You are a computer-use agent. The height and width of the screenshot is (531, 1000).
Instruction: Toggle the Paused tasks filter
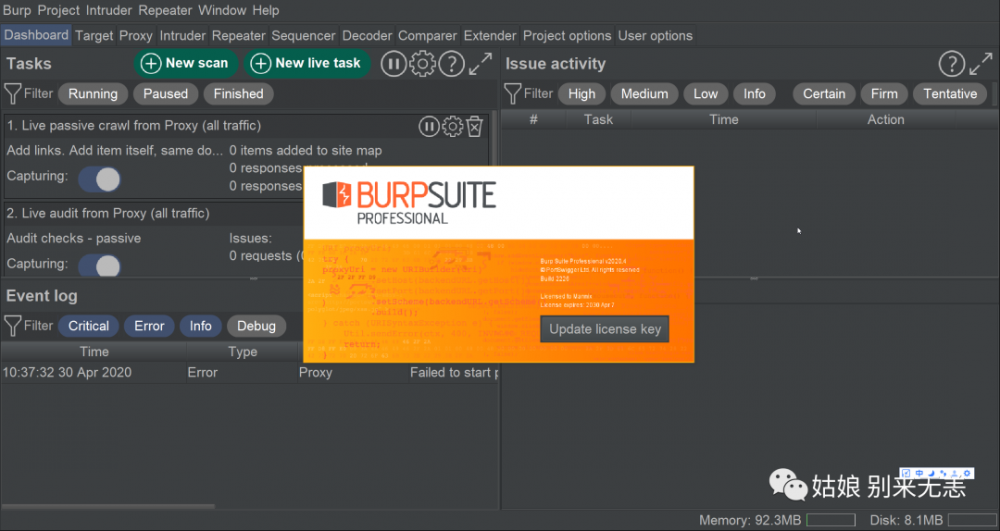click(166, 94)
